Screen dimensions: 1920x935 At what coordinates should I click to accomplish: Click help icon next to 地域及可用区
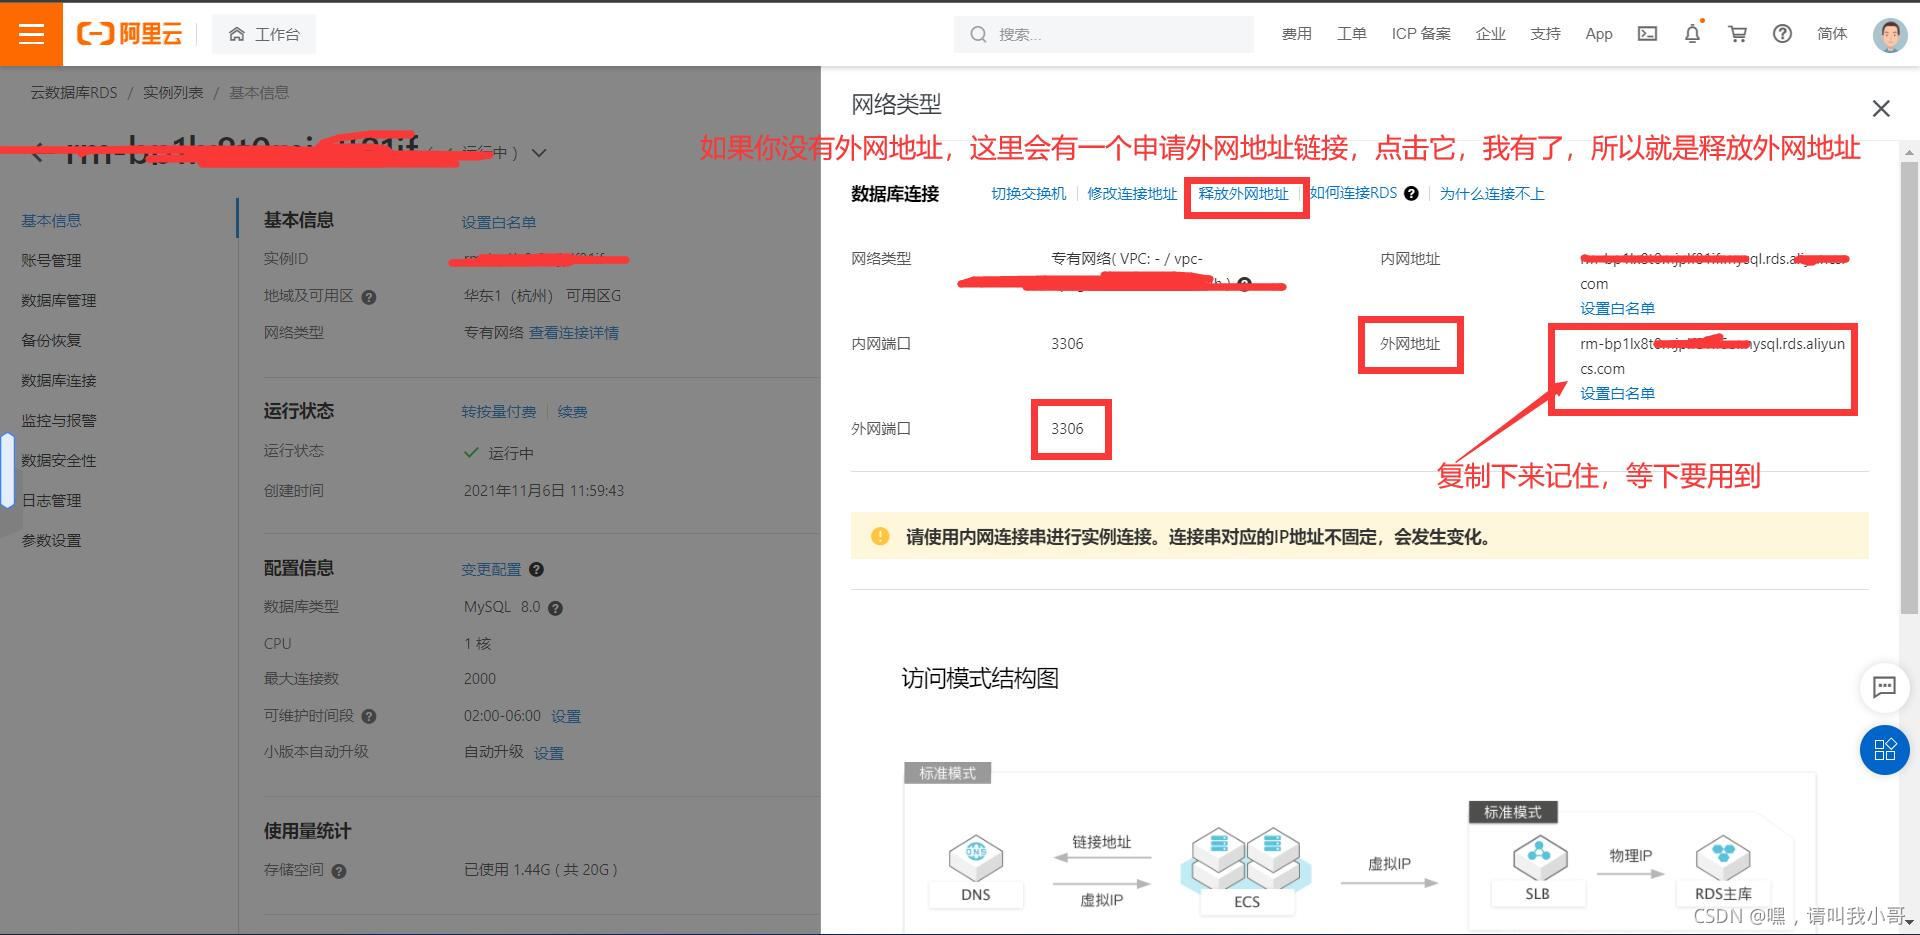click(x=368, y=297)
